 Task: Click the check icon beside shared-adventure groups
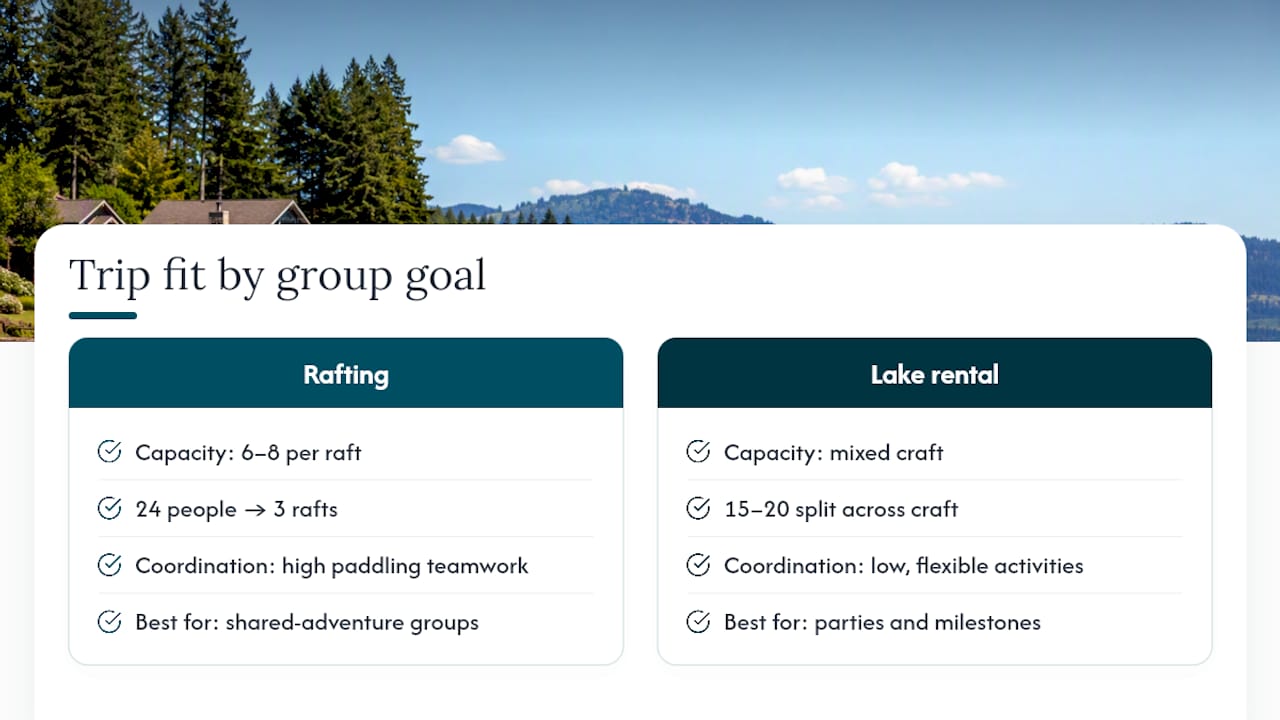tap(109, 622)
